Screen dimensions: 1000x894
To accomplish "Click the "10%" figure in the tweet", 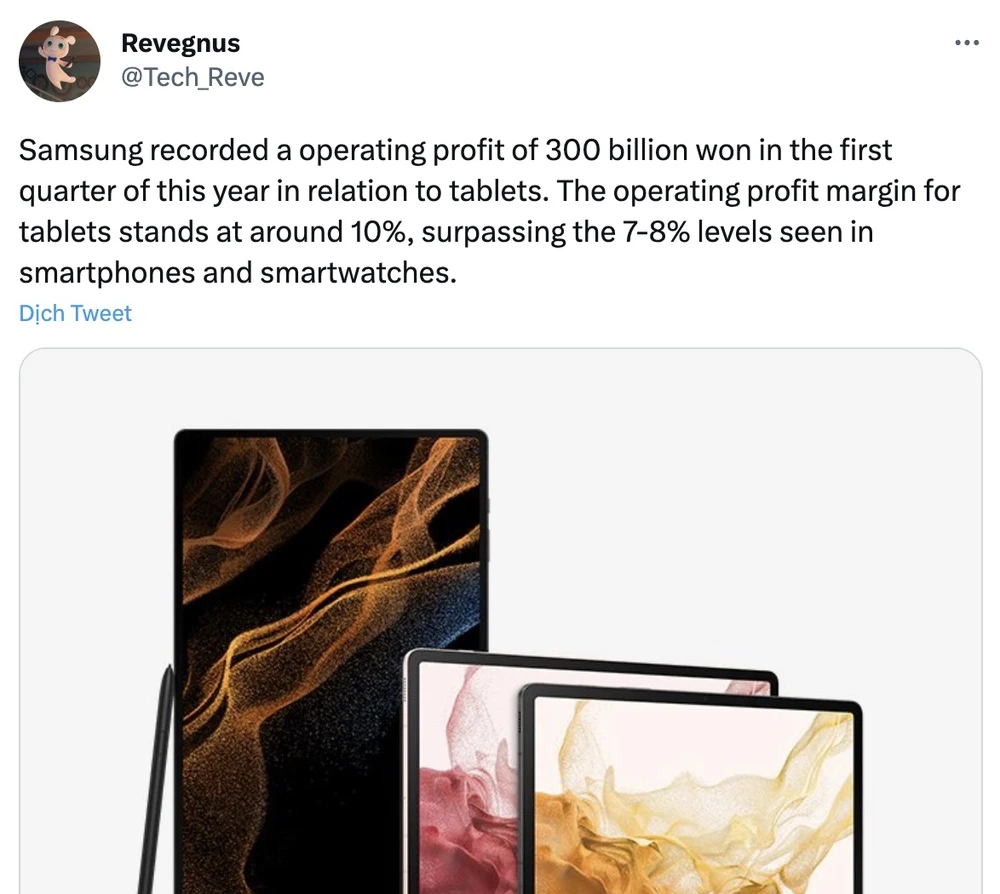I will pyautogui.click(x=378, y=232).
